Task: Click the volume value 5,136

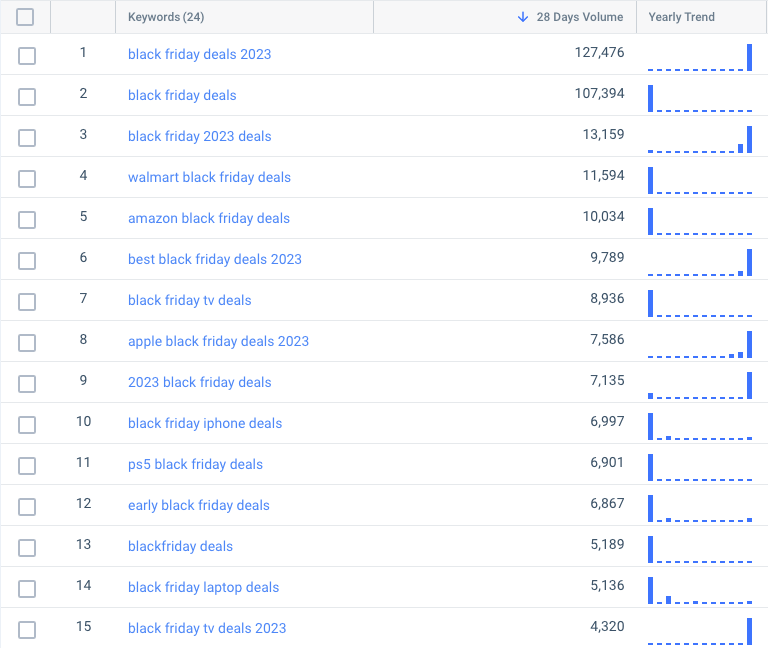Action: (x=607, y=585)
